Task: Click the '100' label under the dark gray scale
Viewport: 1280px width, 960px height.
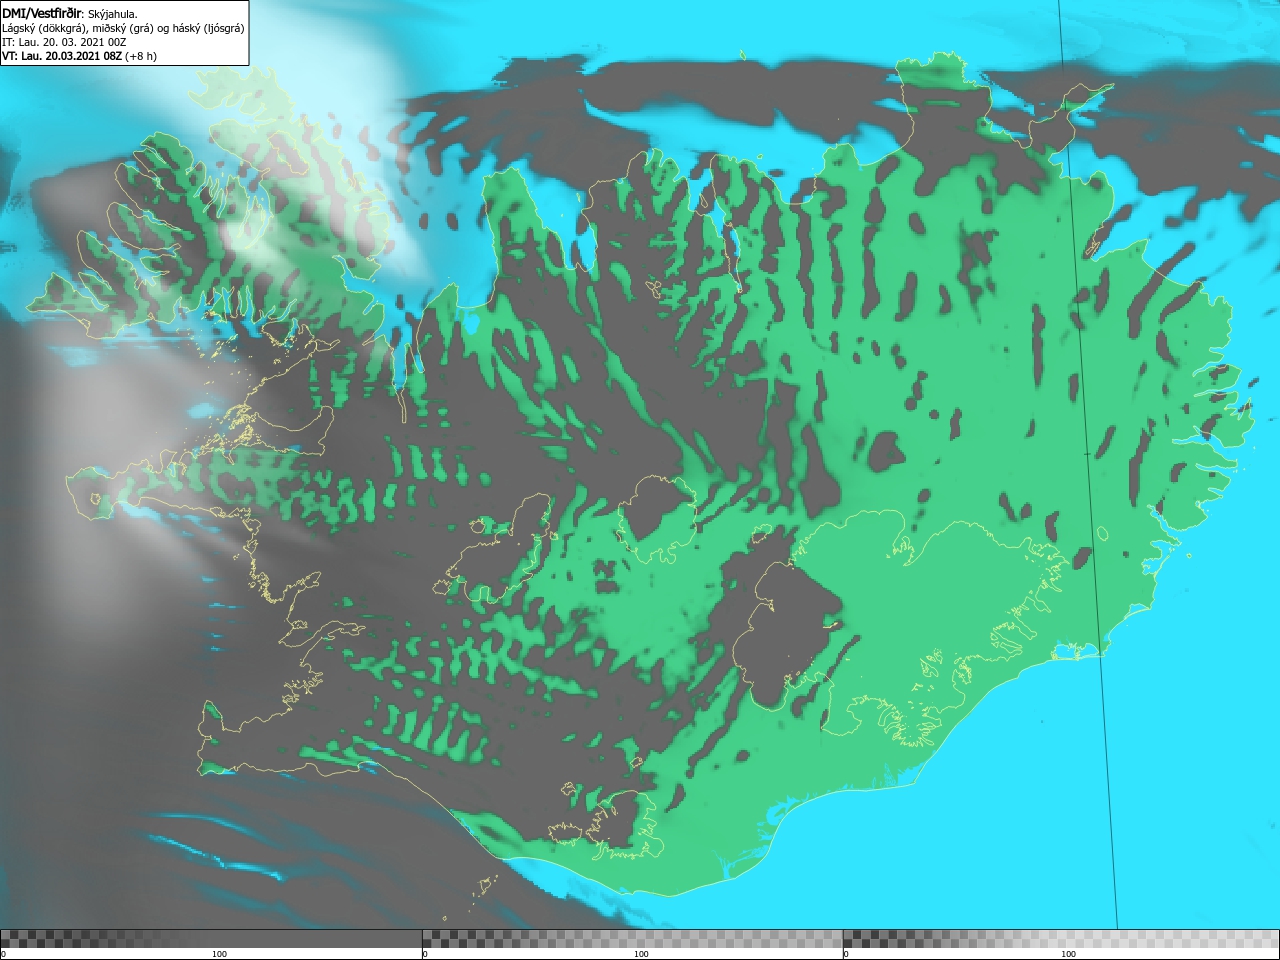Action: point(219,954)
